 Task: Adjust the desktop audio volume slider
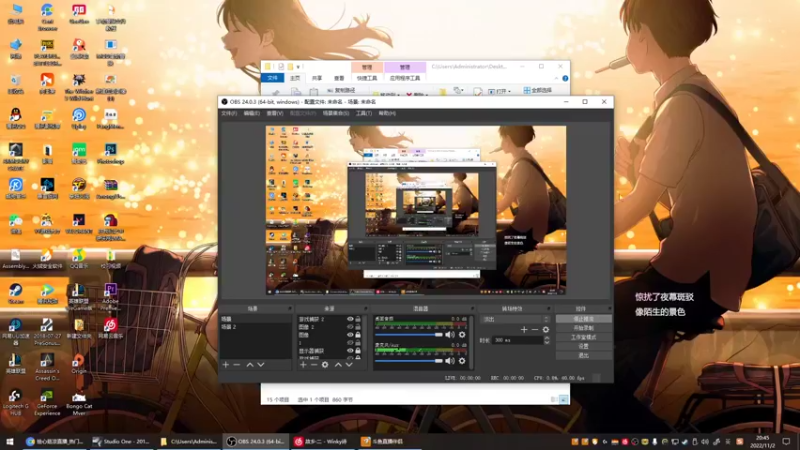click(409, 335)
